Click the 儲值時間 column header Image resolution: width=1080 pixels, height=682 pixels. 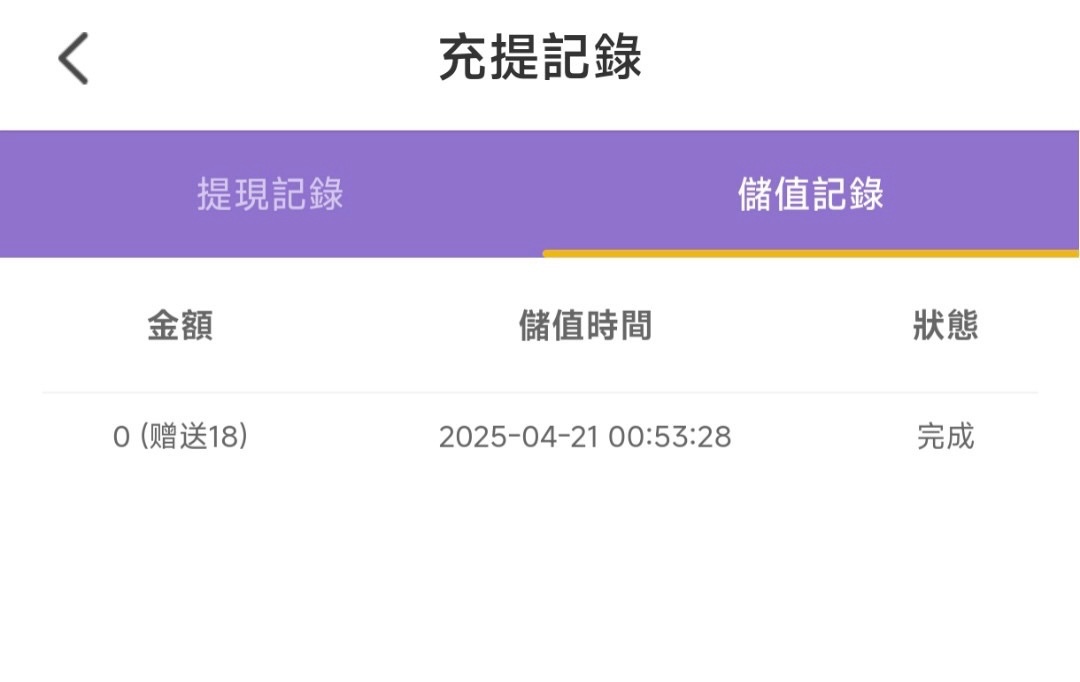(x=585, y=326)
